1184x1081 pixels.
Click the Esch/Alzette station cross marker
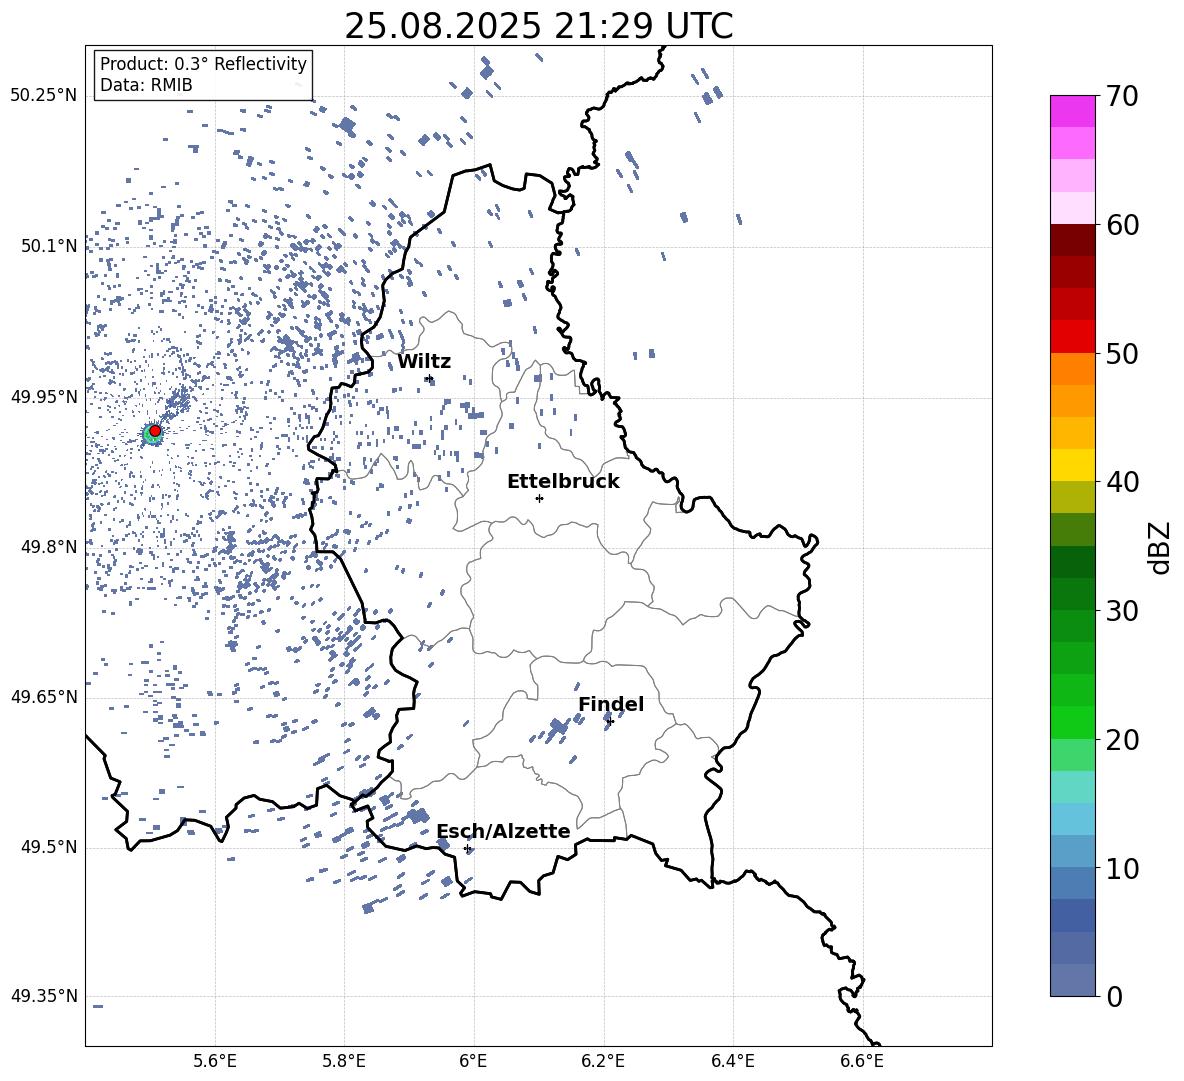coord(467,848)
